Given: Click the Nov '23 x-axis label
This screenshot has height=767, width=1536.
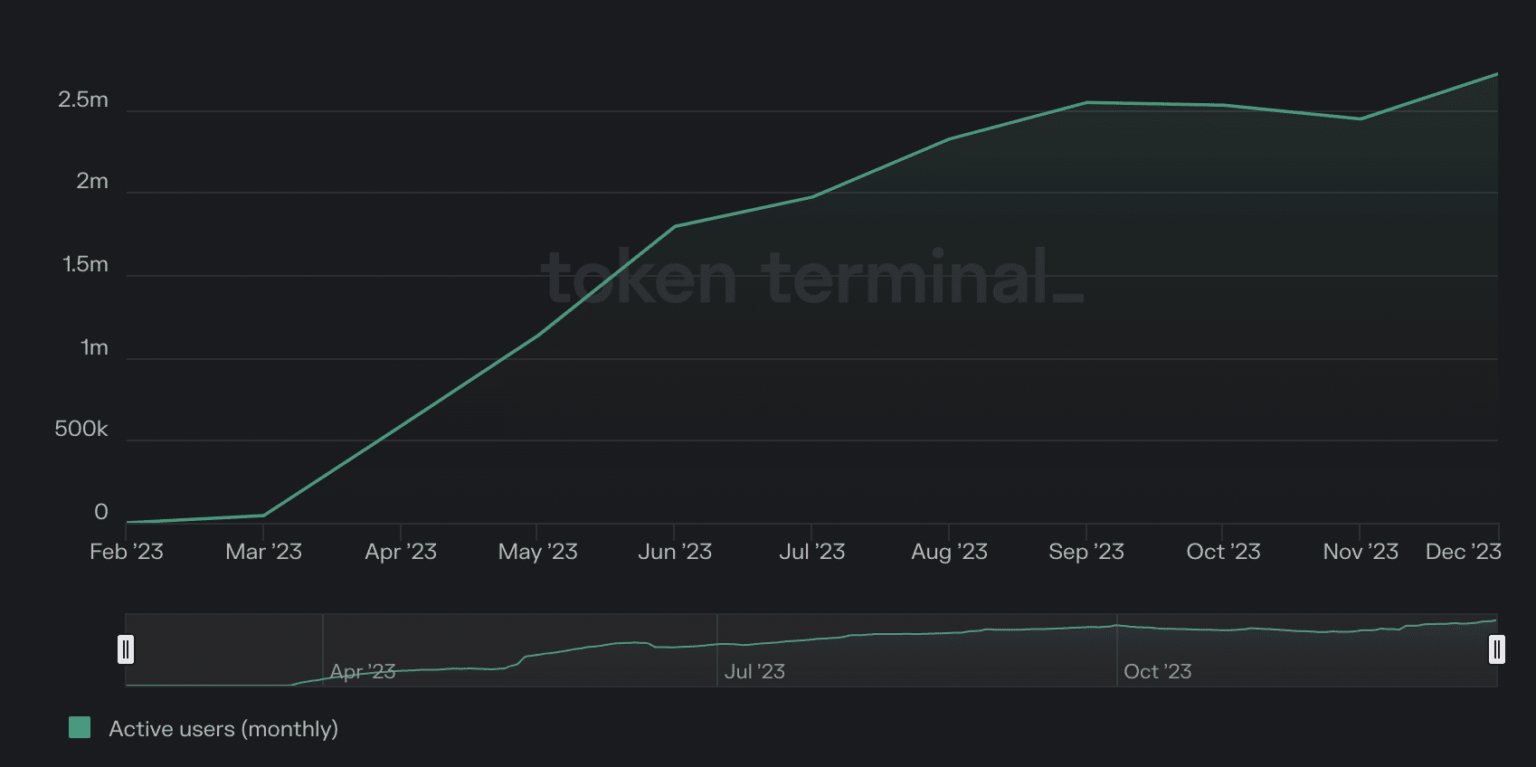Looking at the screenshot, I should (x=1360, y=552).
